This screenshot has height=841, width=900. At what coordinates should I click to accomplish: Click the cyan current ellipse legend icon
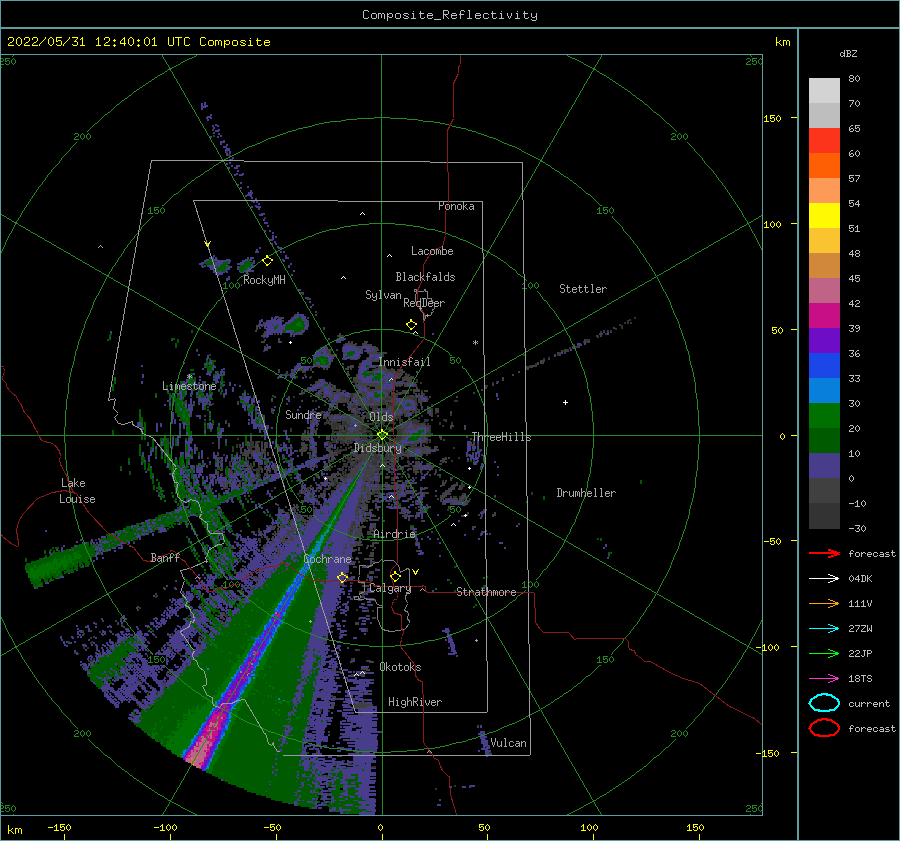[x=824, y=703]
